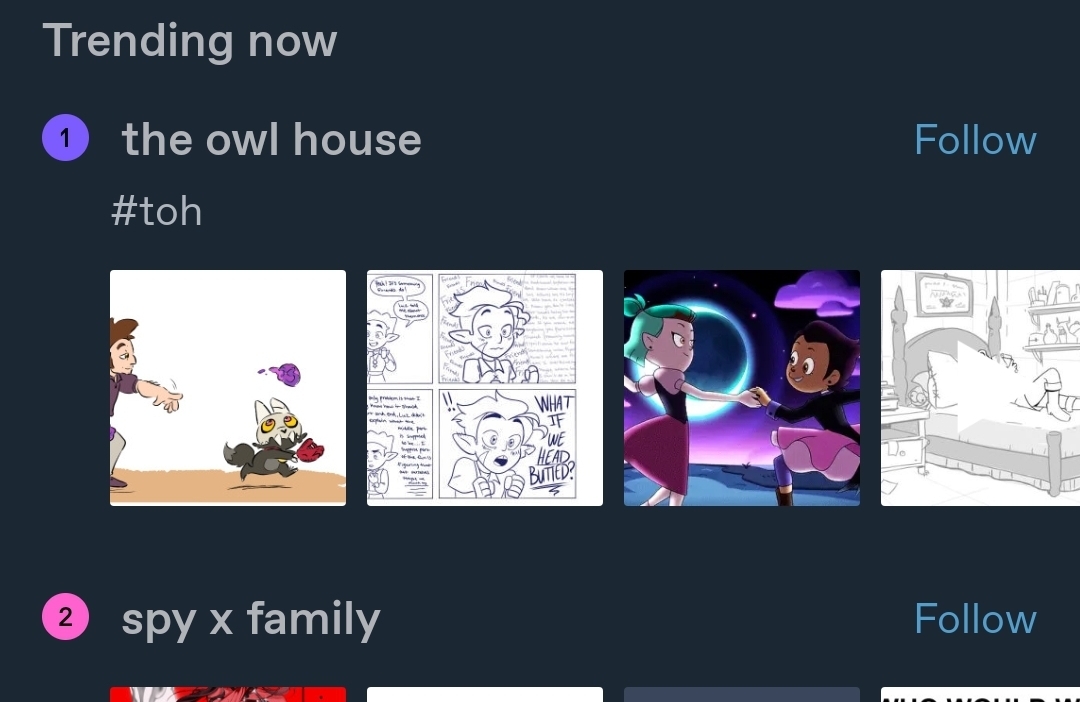
Task: Open second white spy x family thumbnail
Action: pos(485,694)
